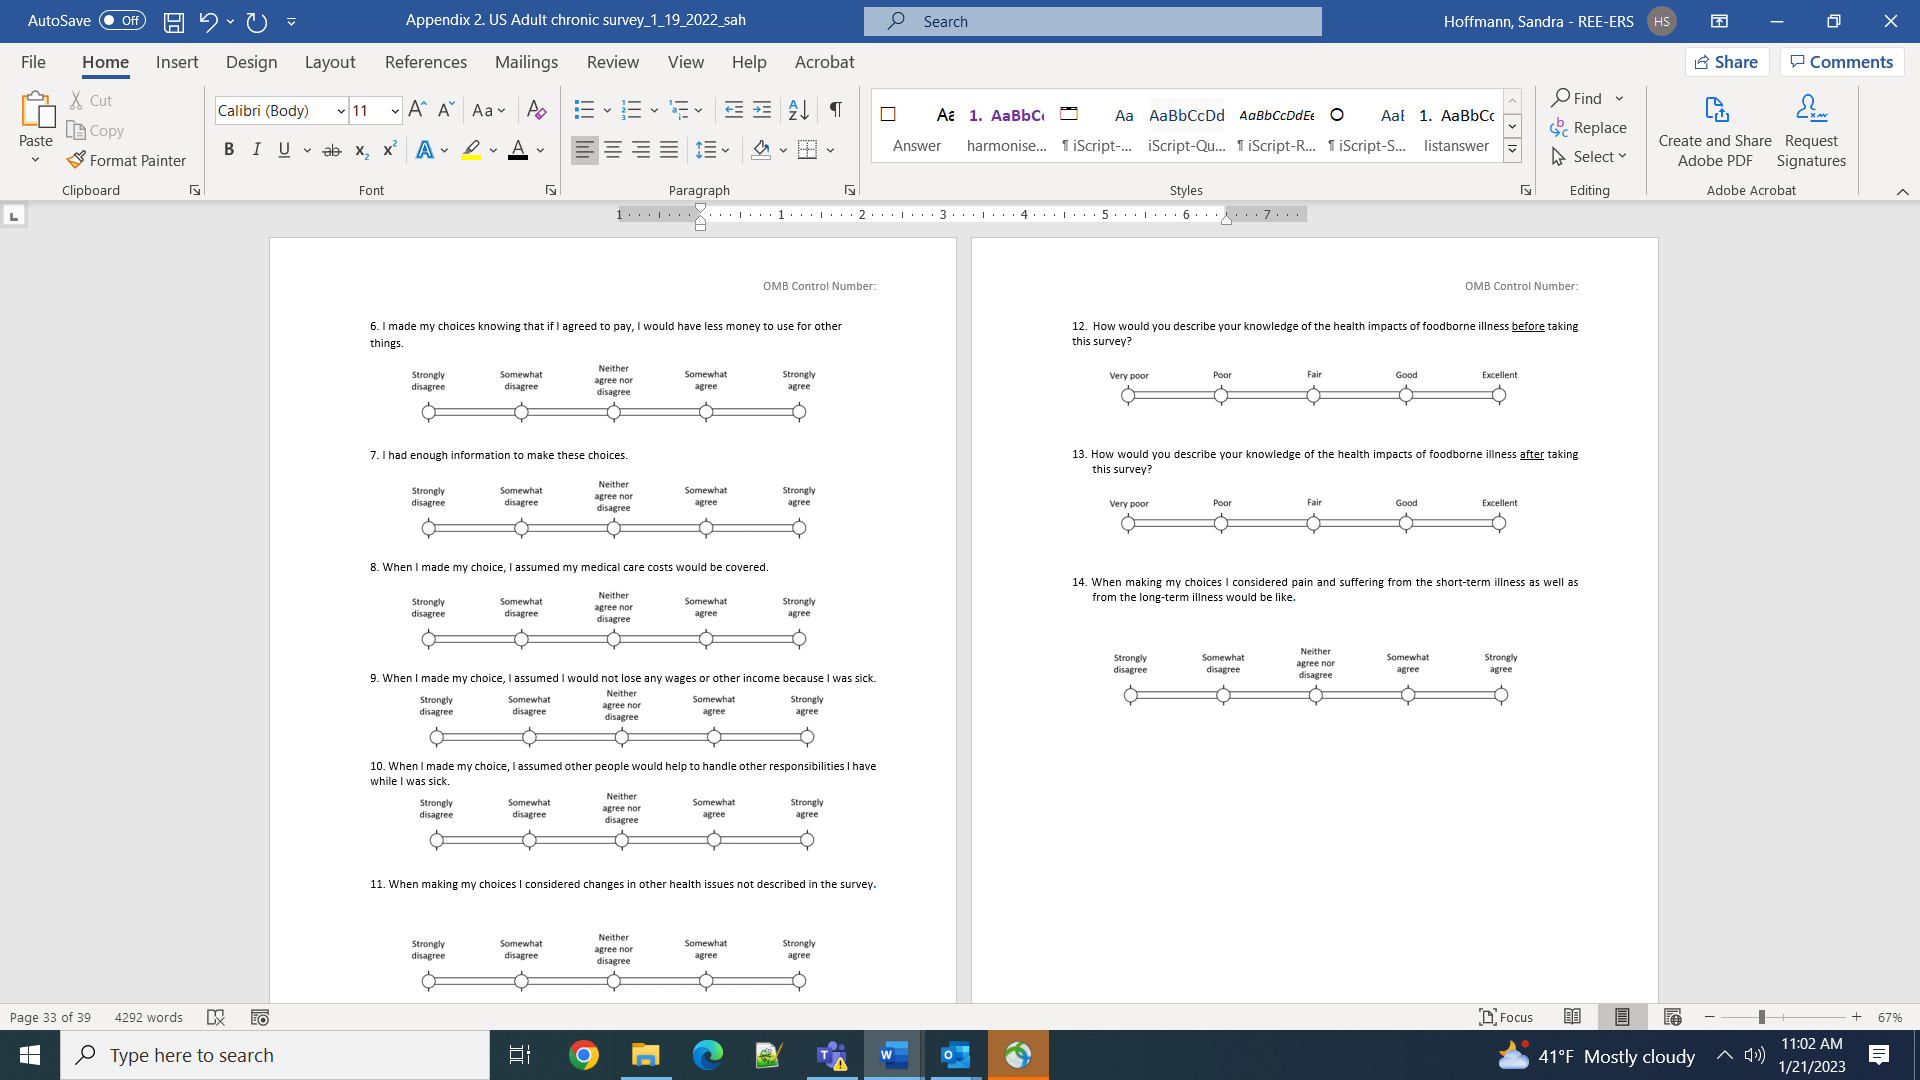
Task: Open the font name dropdown
Action: pos(341,111)
